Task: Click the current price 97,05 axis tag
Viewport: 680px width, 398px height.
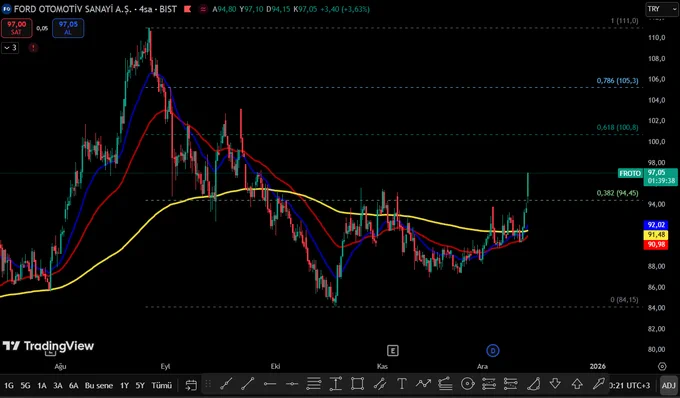Action: tap(660, 176)
